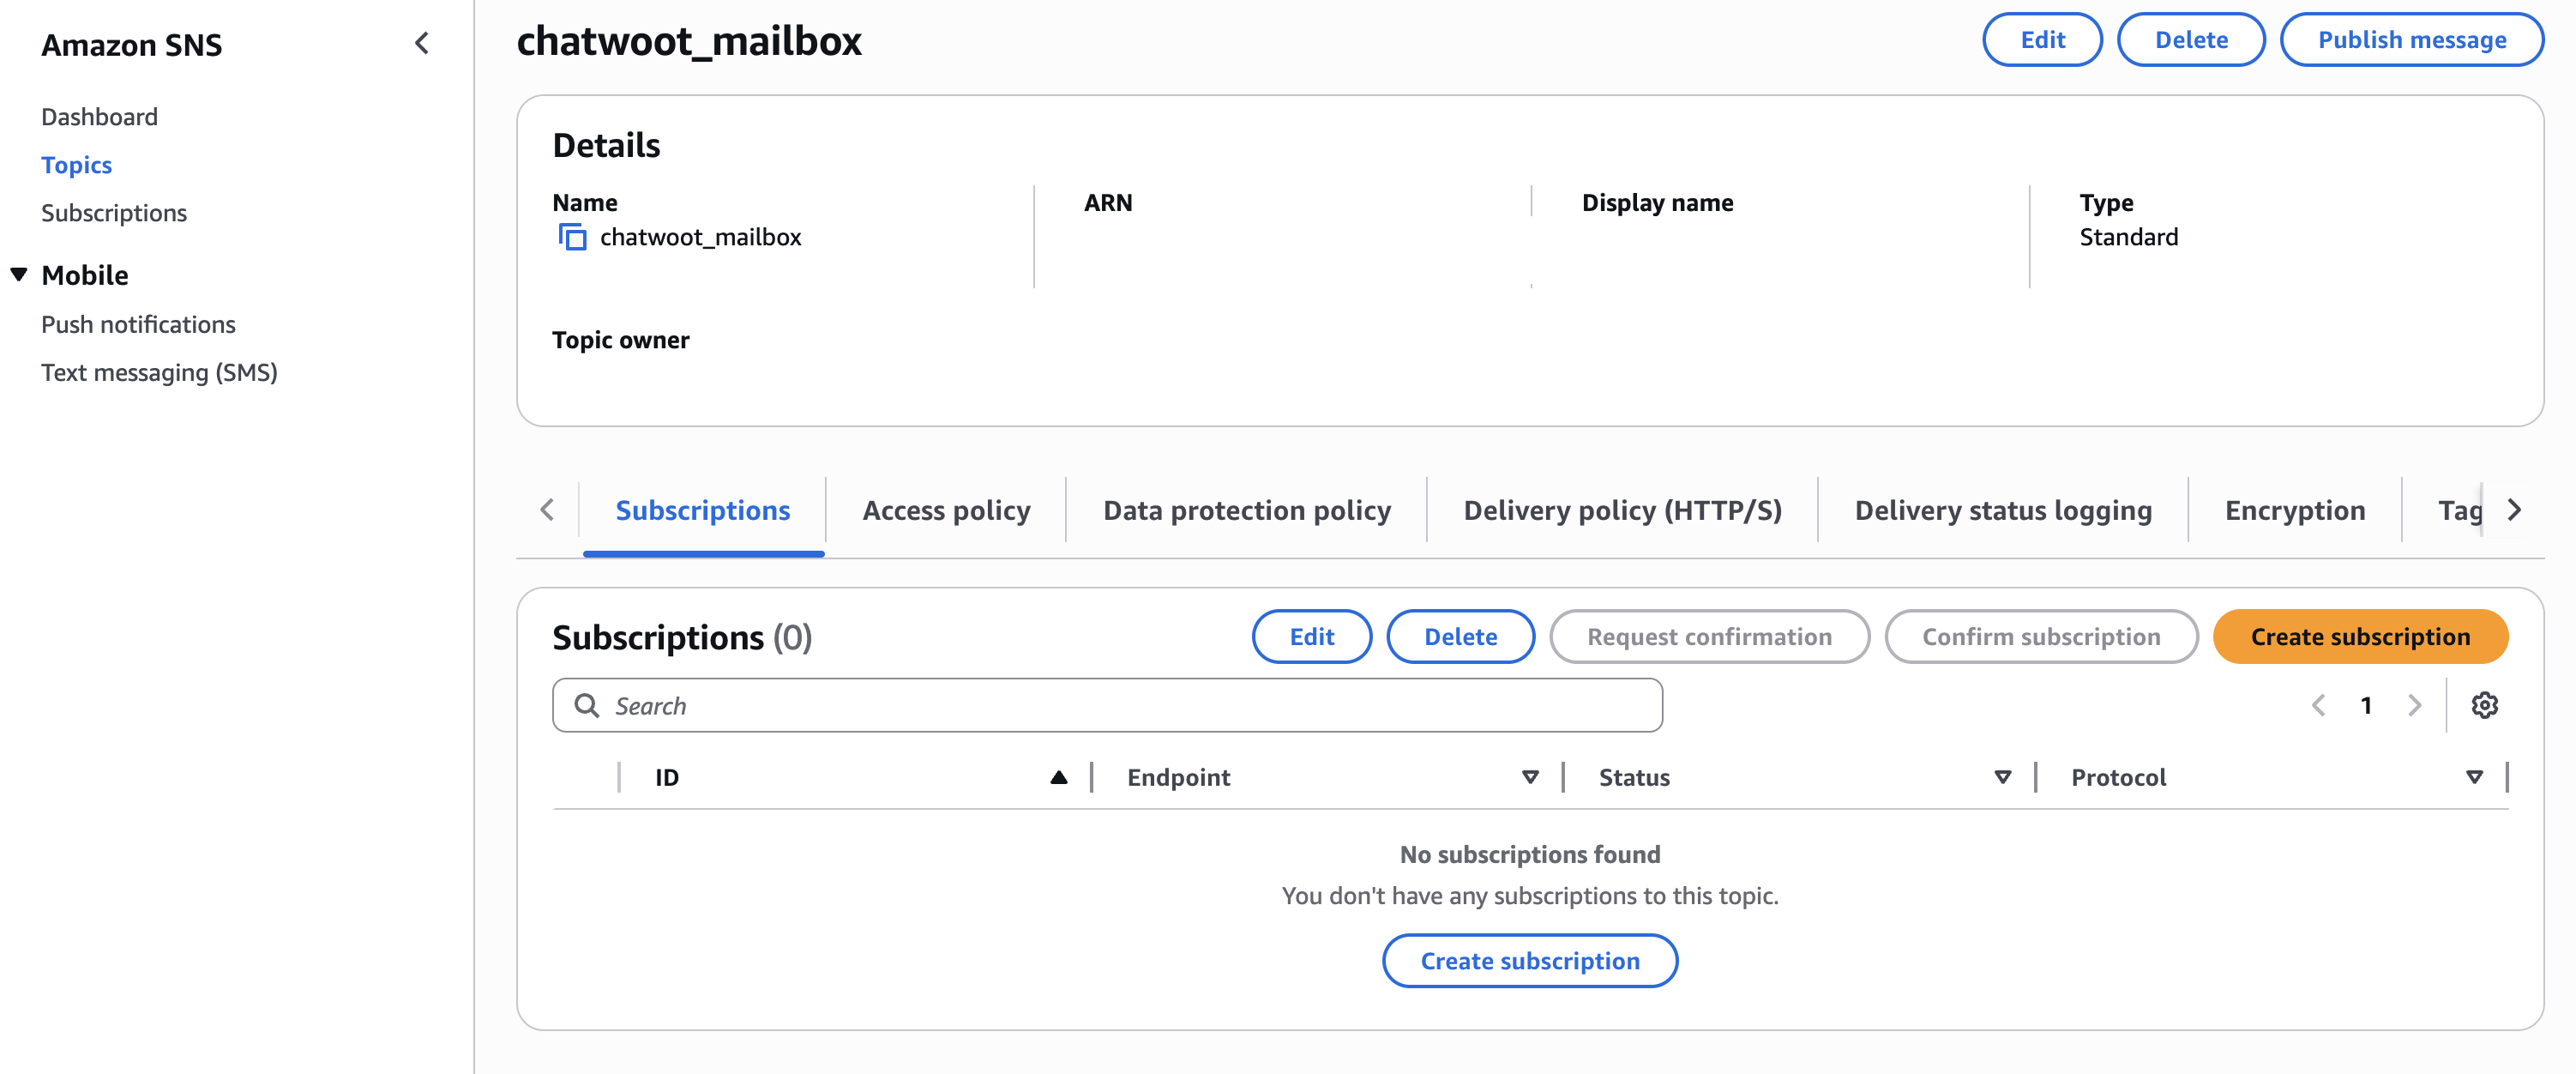Open Delivery status logging tab
This screenshot has width=2576, height=1074.
2002,510
